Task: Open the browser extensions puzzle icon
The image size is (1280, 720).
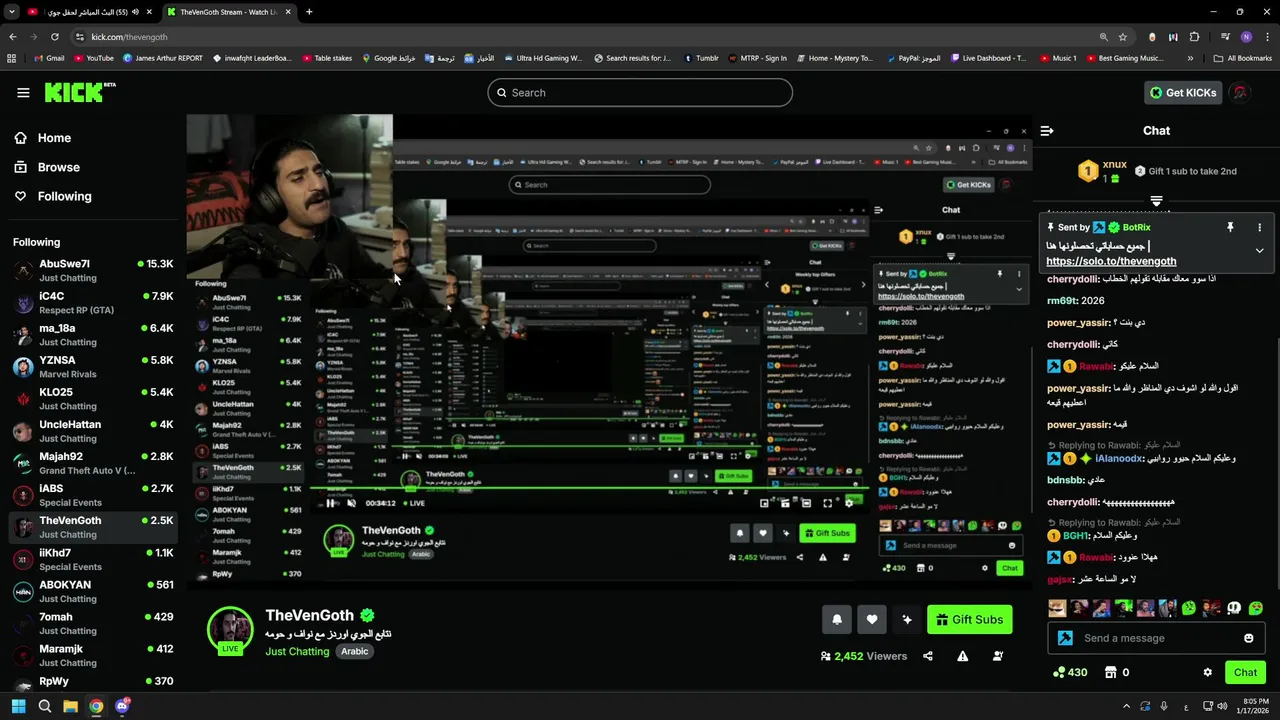Action: click(x=1194, y=37)
